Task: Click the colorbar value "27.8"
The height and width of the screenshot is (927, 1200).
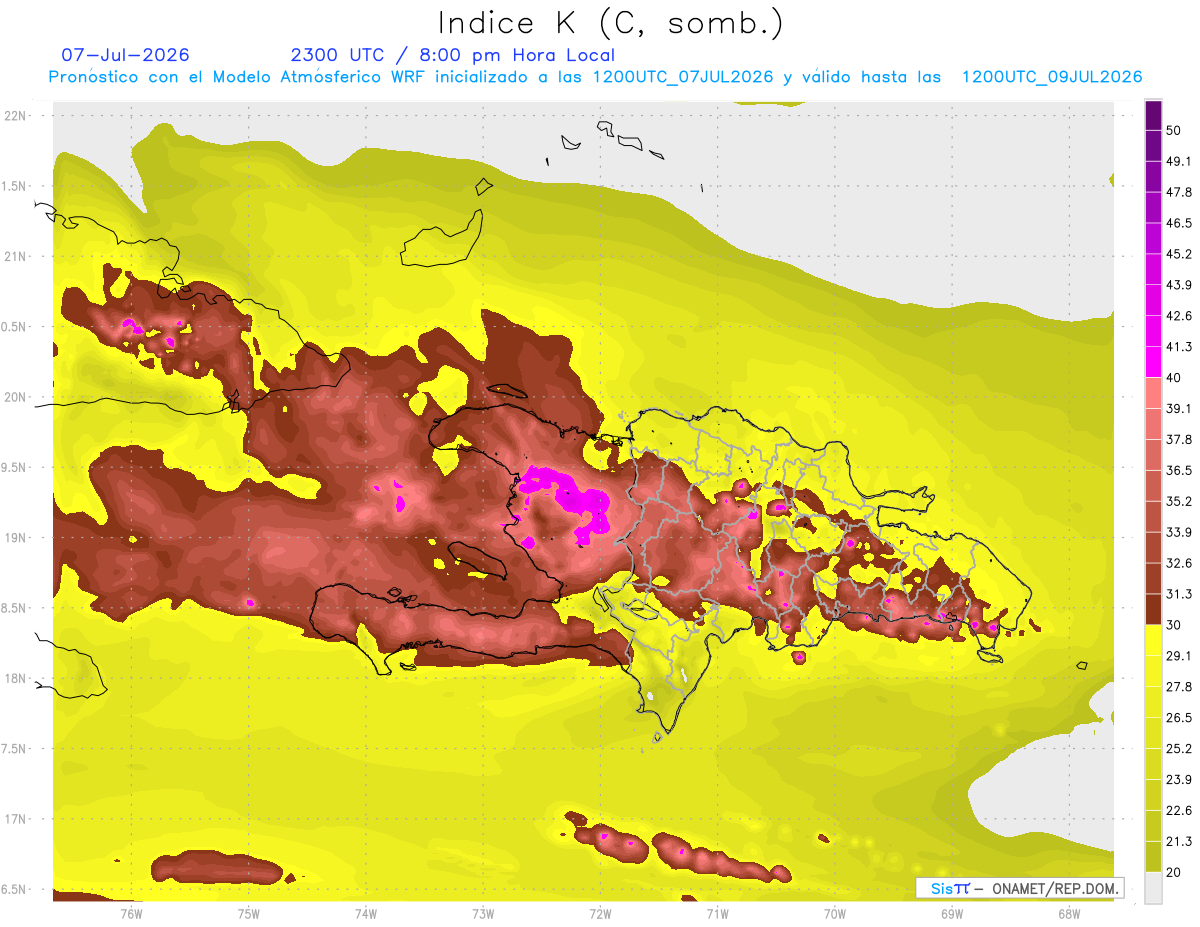Action: tap(1179, 687)
